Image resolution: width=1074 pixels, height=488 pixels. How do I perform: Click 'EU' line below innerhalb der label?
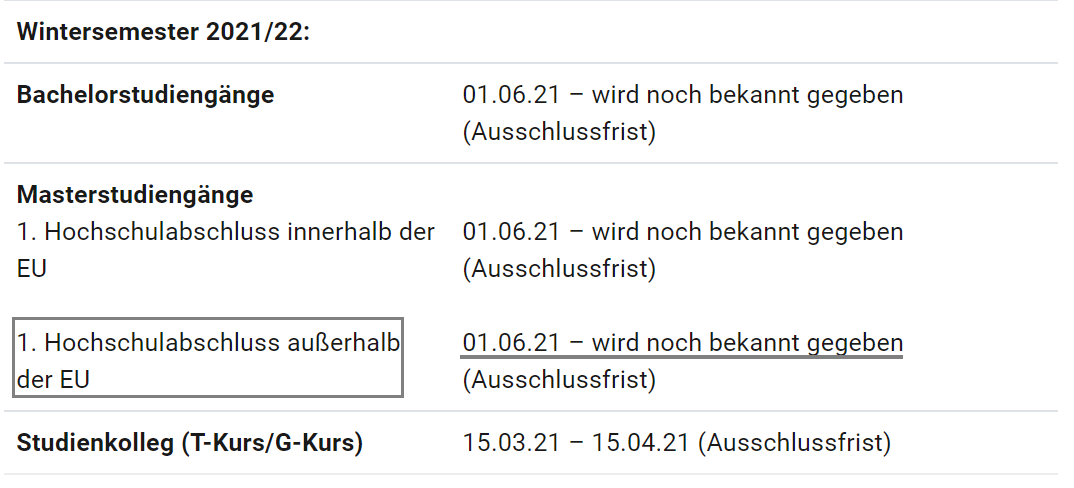(32, 269)
